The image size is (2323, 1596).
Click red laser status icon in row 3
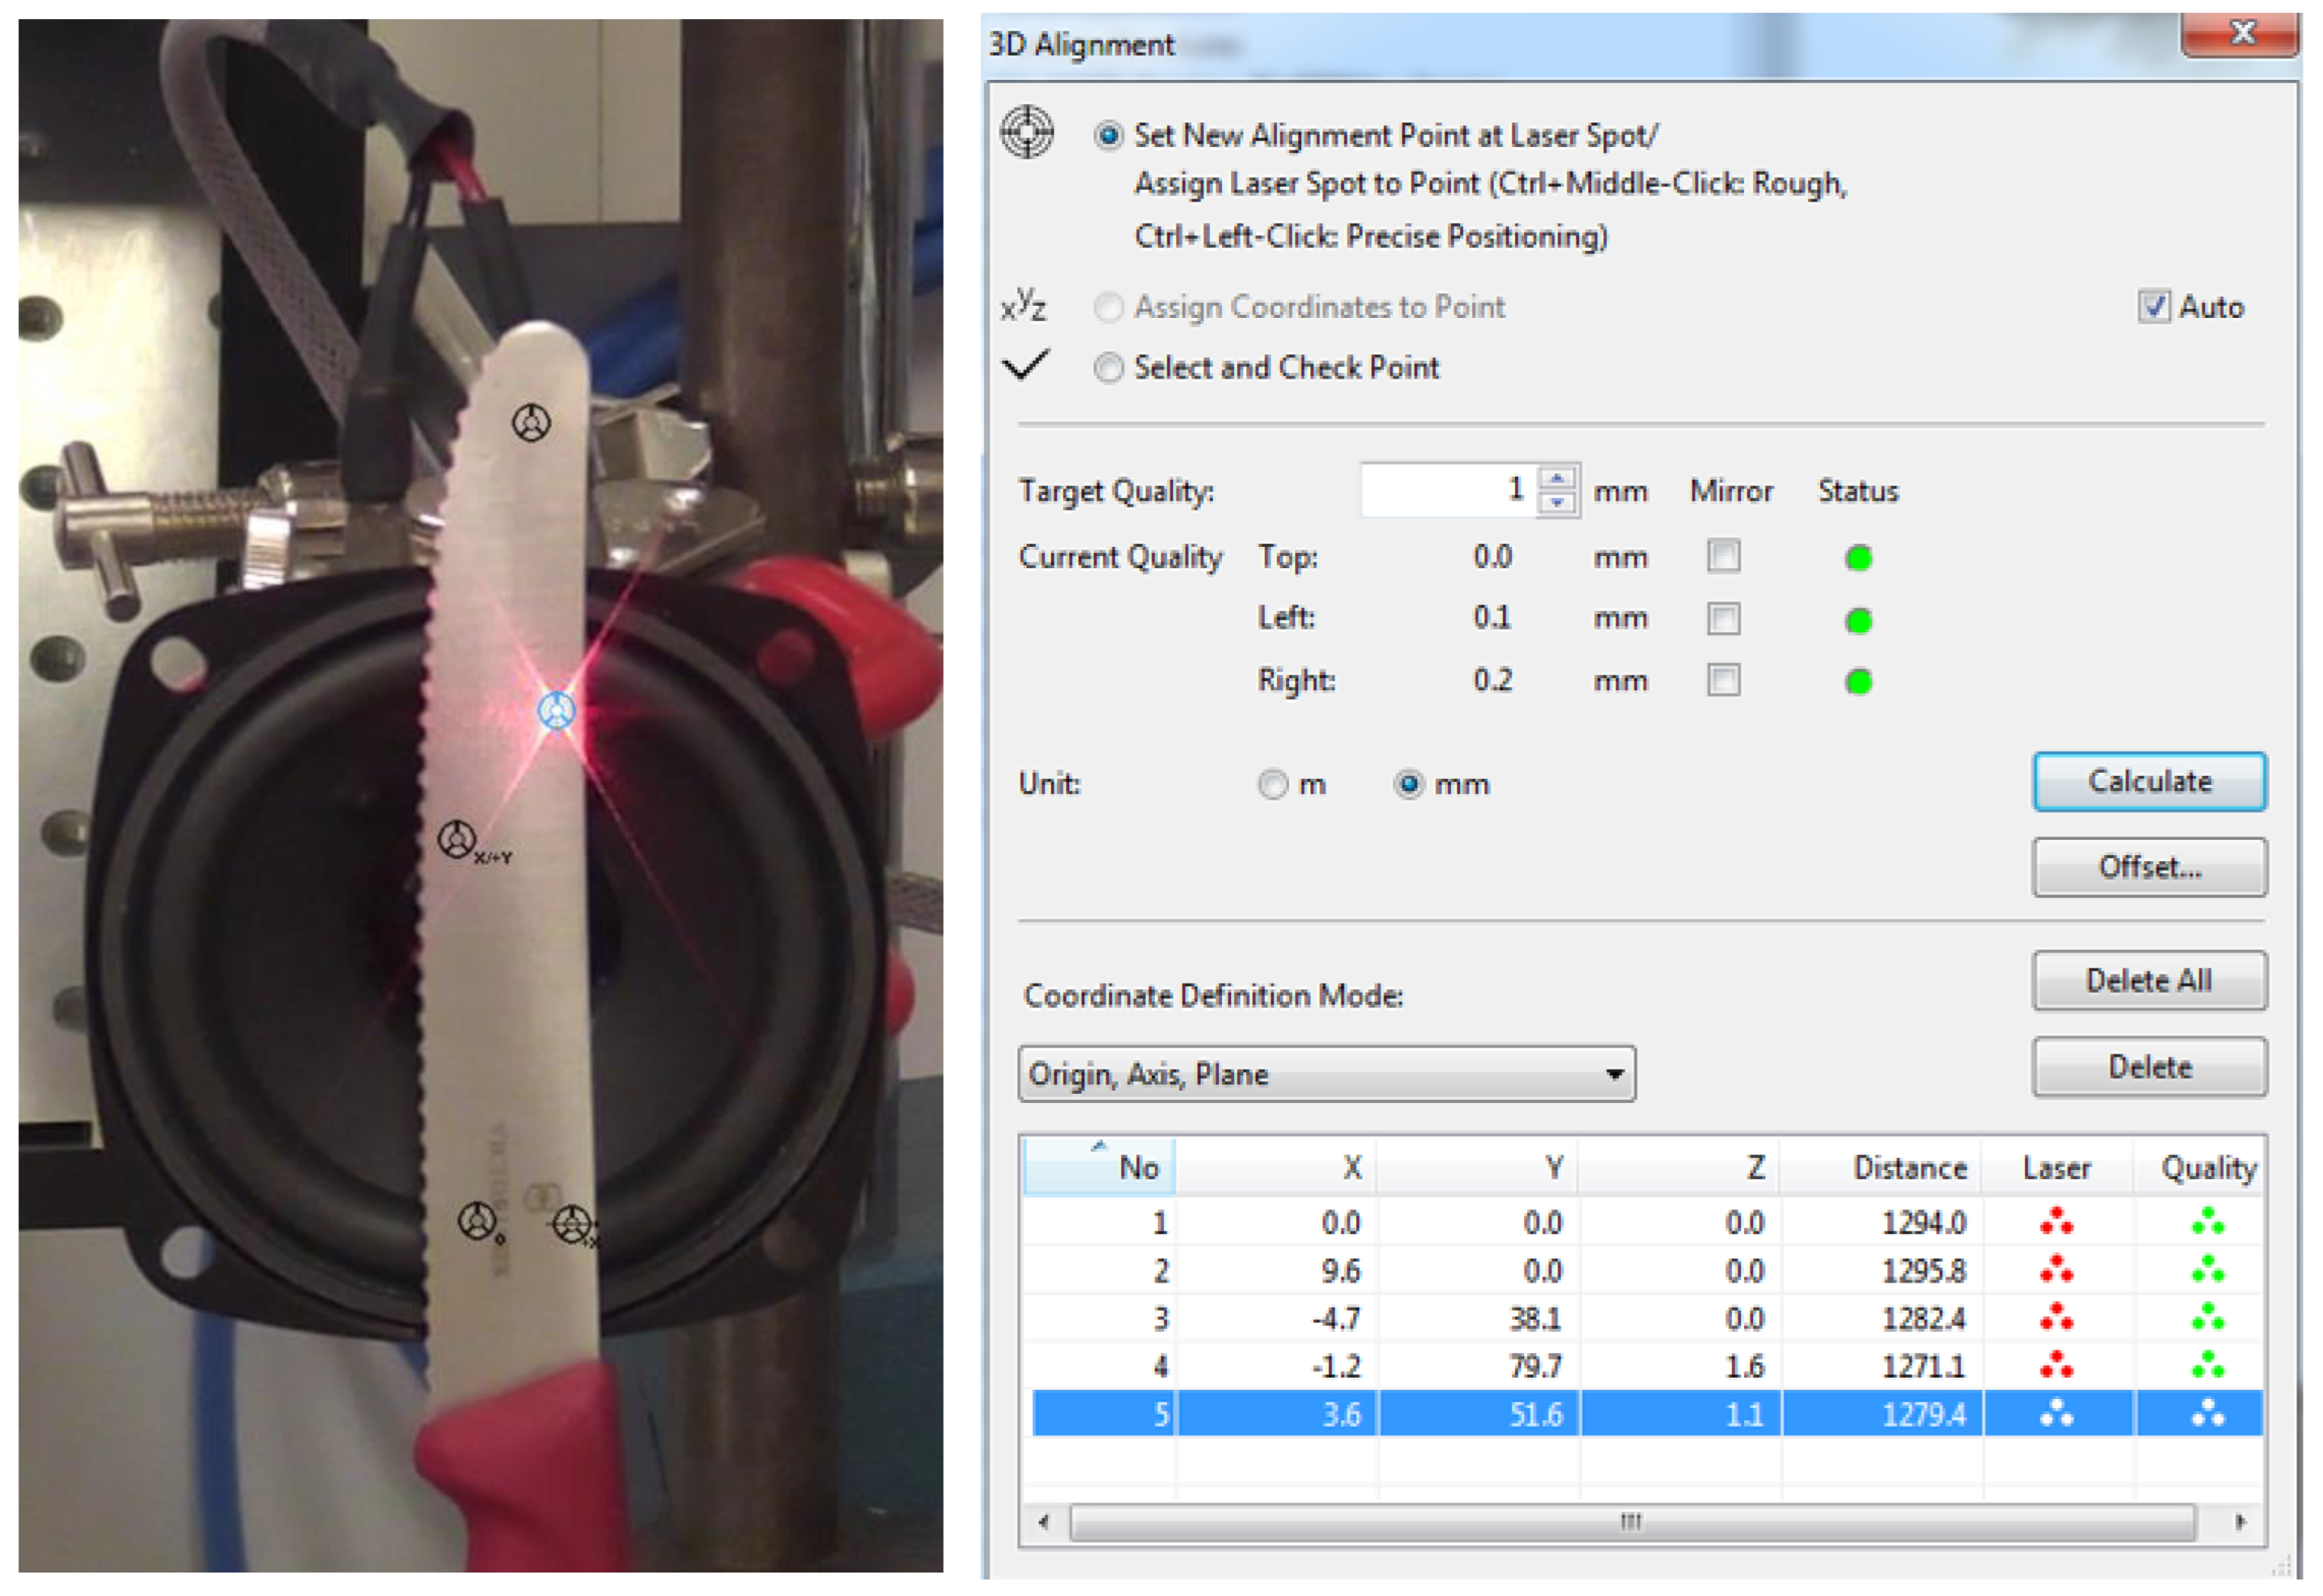[2056, 1318]
